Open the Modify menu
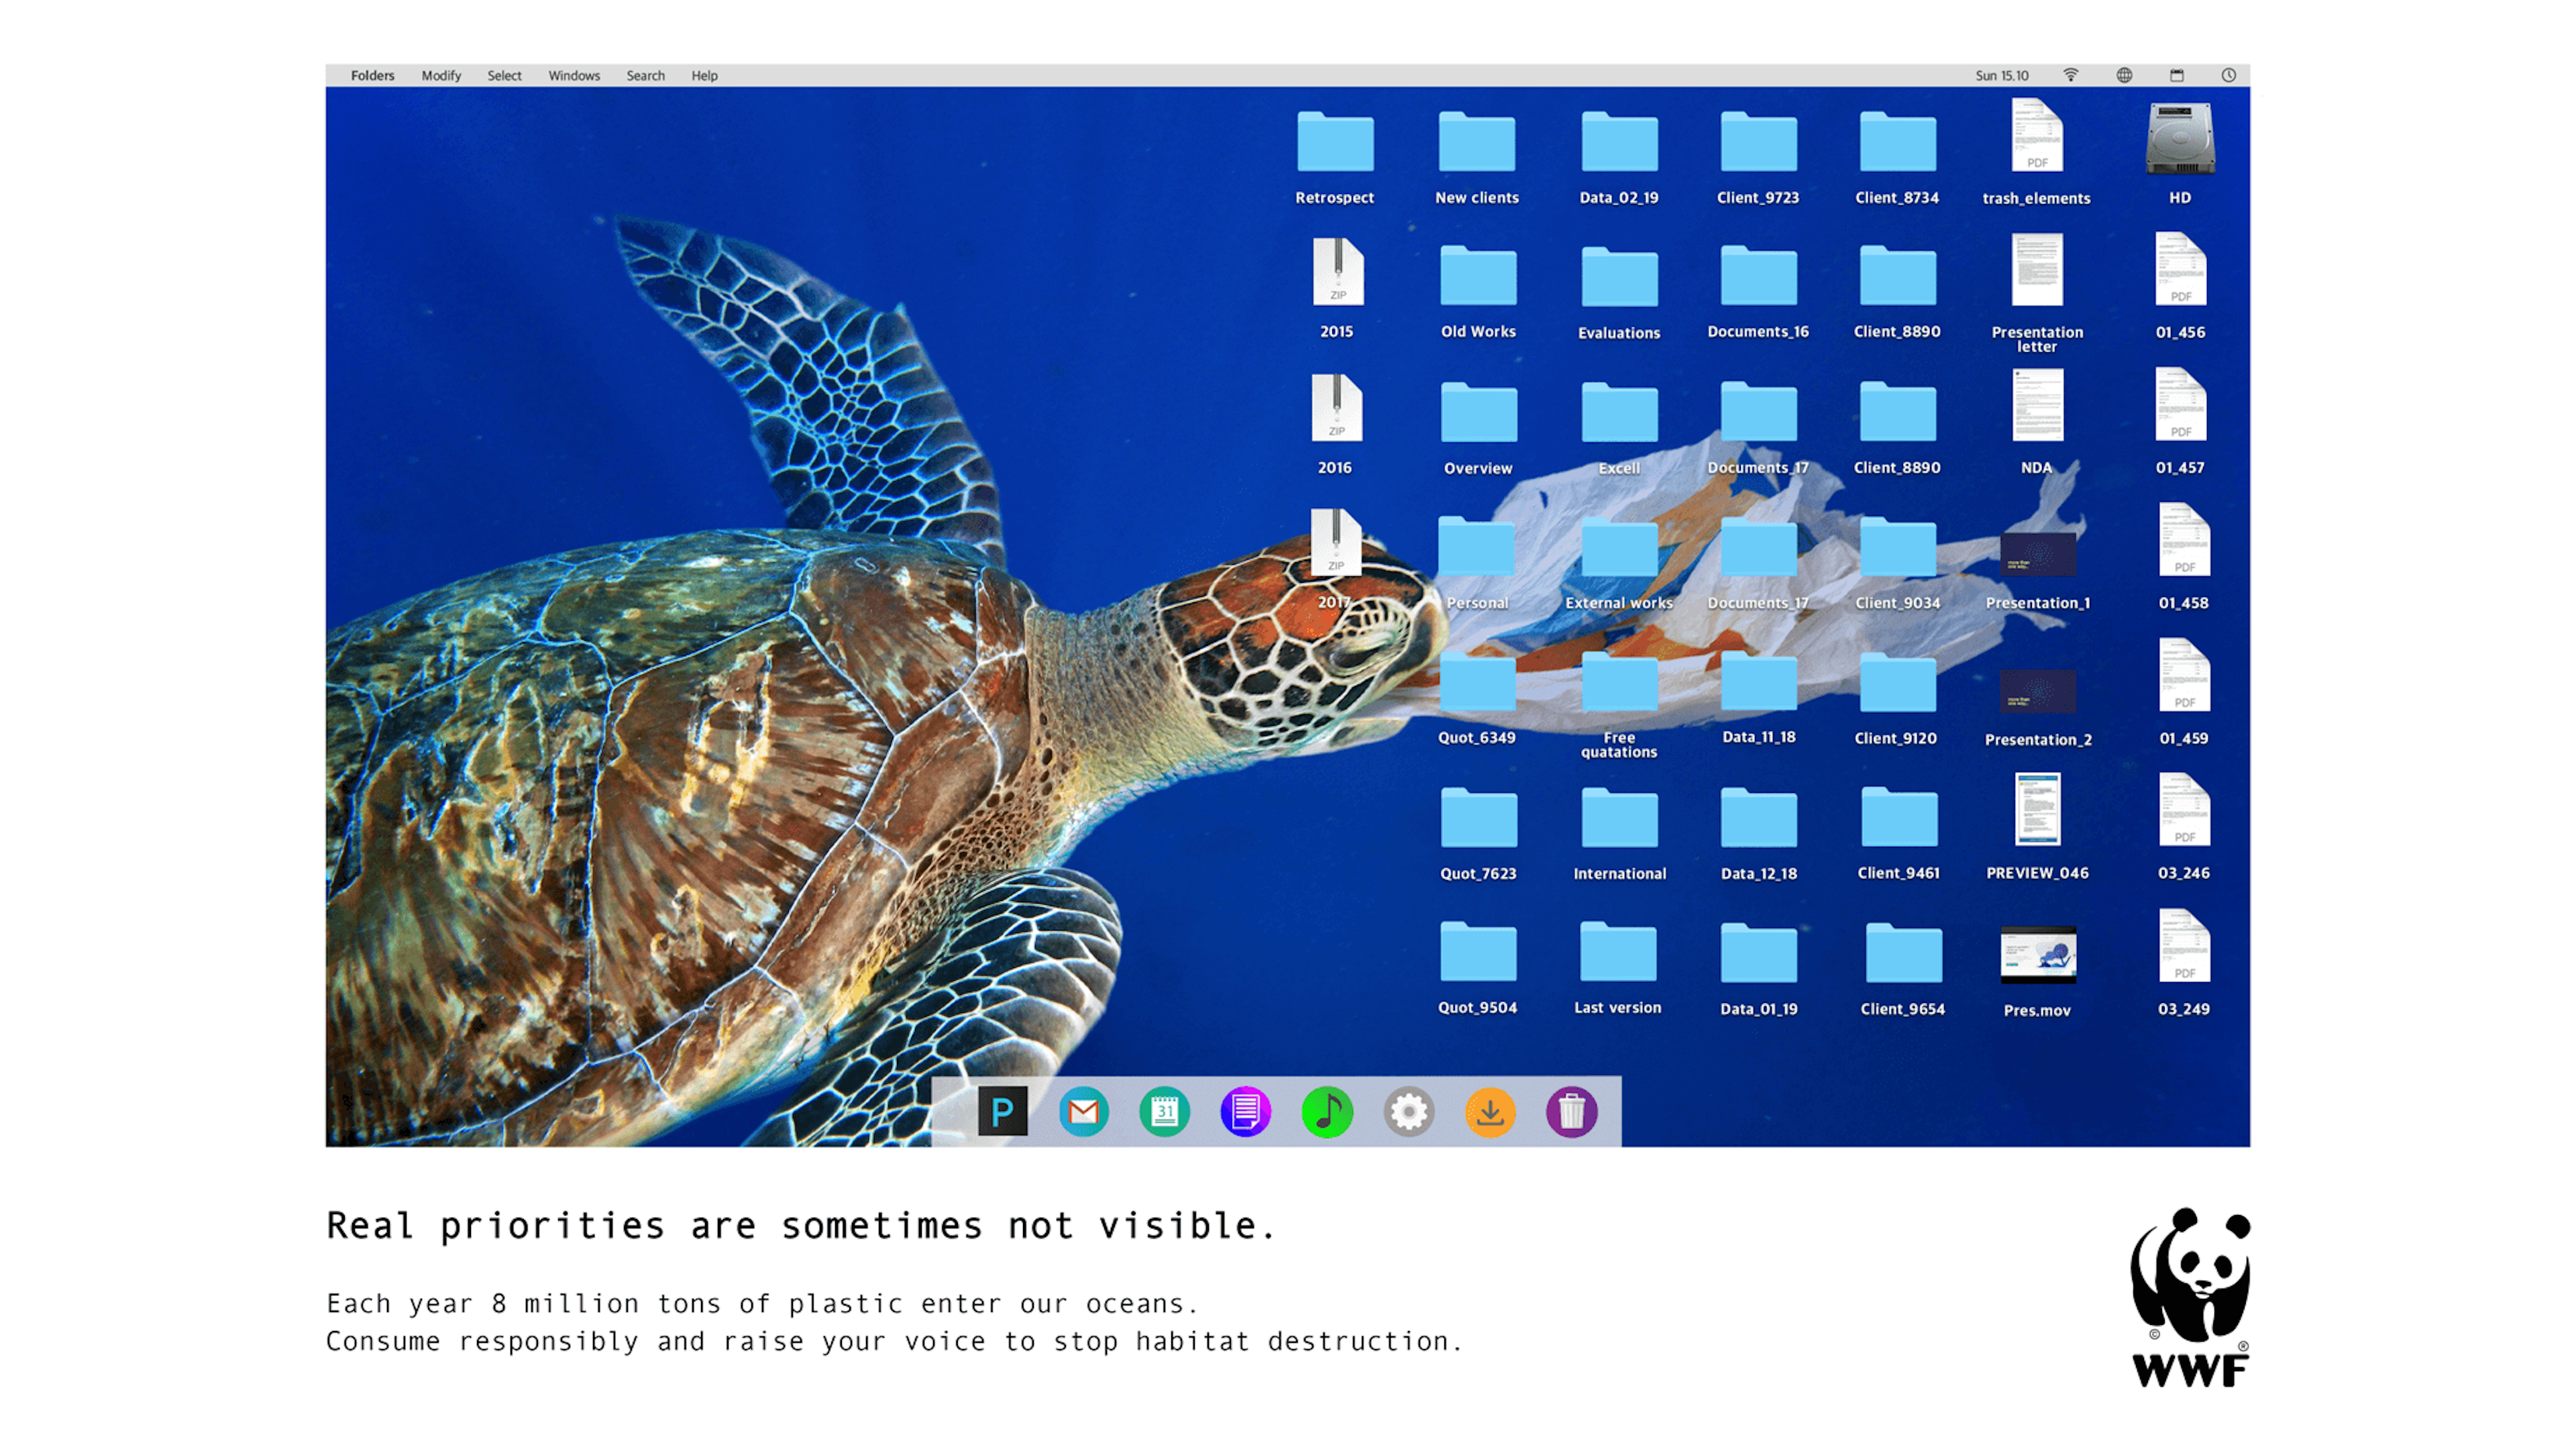This screenshot has height=1449, width=2576. [441, 75]
